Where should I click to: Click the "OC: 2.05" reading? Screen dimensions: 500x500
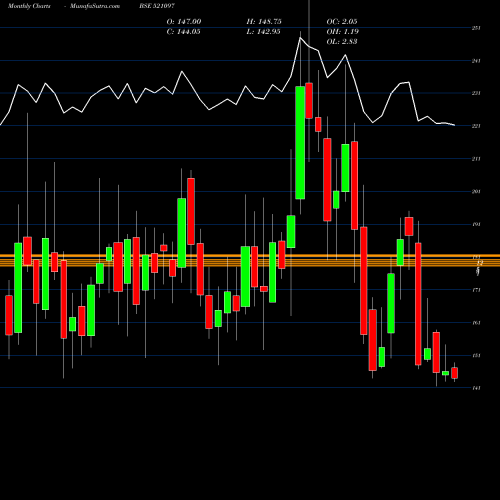tap(342, 22)
